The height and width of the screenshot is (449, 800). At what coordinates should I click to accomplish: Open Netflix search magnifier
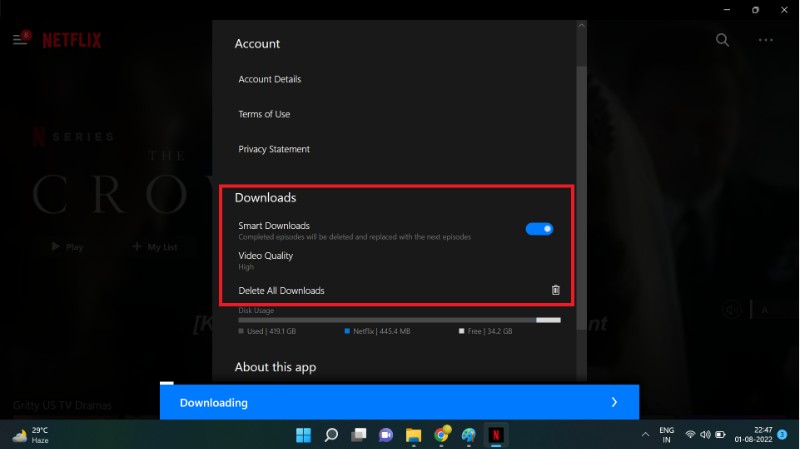click(x=722, y=40)
